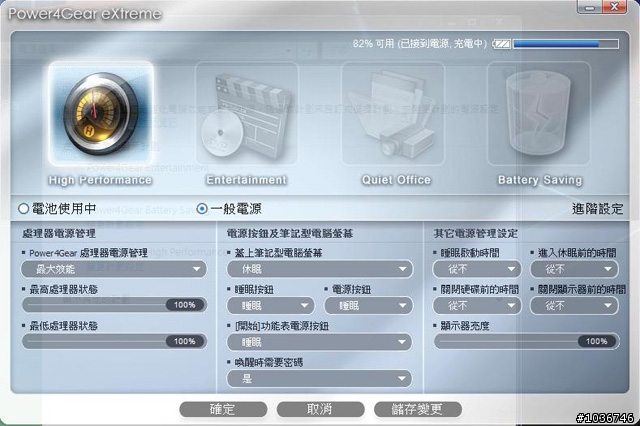The height and width of the screenshot is (426, 640).
Task: Click the 最高處理器狀態 slider handle
Action: 185,305
